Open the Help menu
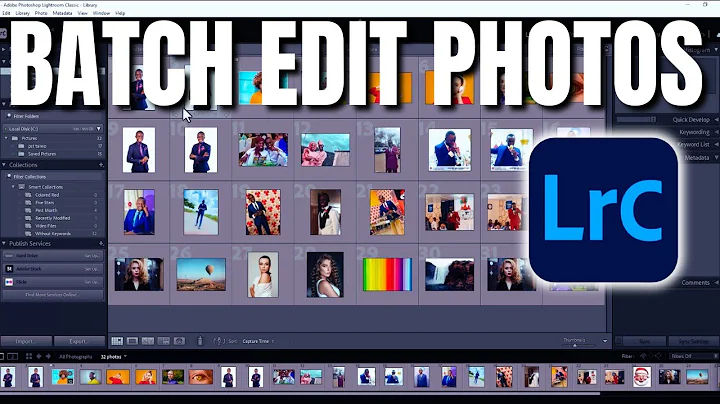This screenshot has width=720, height=404. pos(120,13)
